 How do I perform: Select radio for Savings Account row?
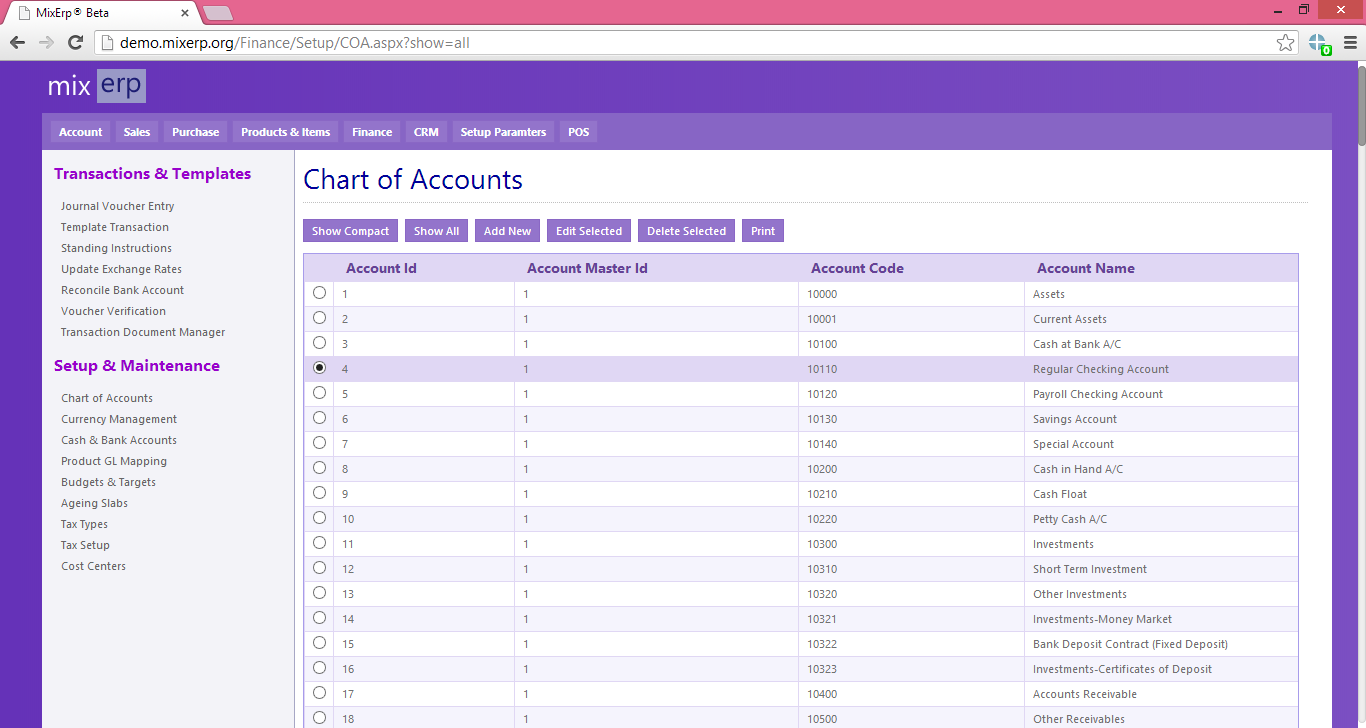(x=319, y=418)
